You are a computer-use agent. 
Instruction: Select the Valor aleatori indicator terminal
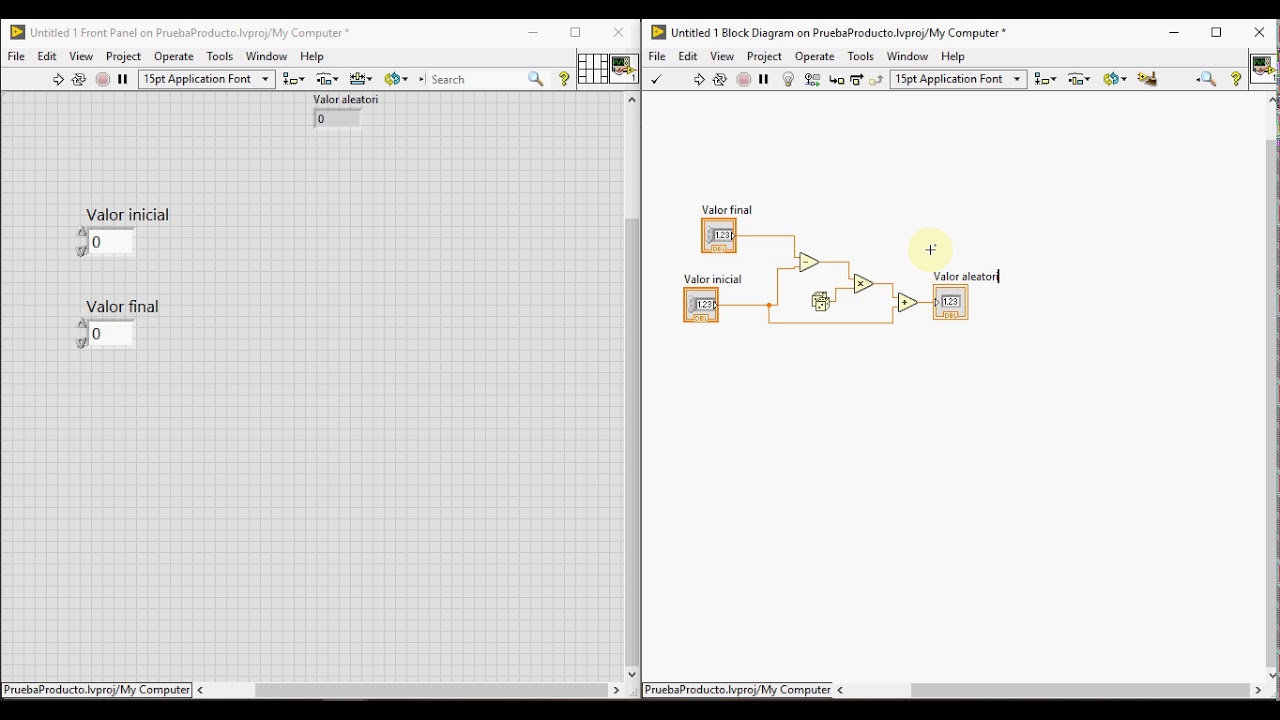coord(951,302)
